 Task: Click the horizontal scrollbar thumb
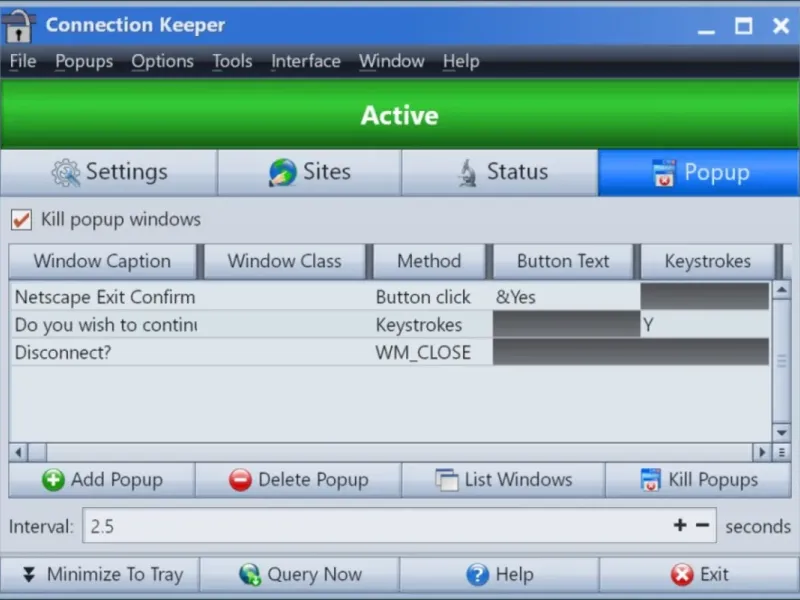(x=37, y=452)
